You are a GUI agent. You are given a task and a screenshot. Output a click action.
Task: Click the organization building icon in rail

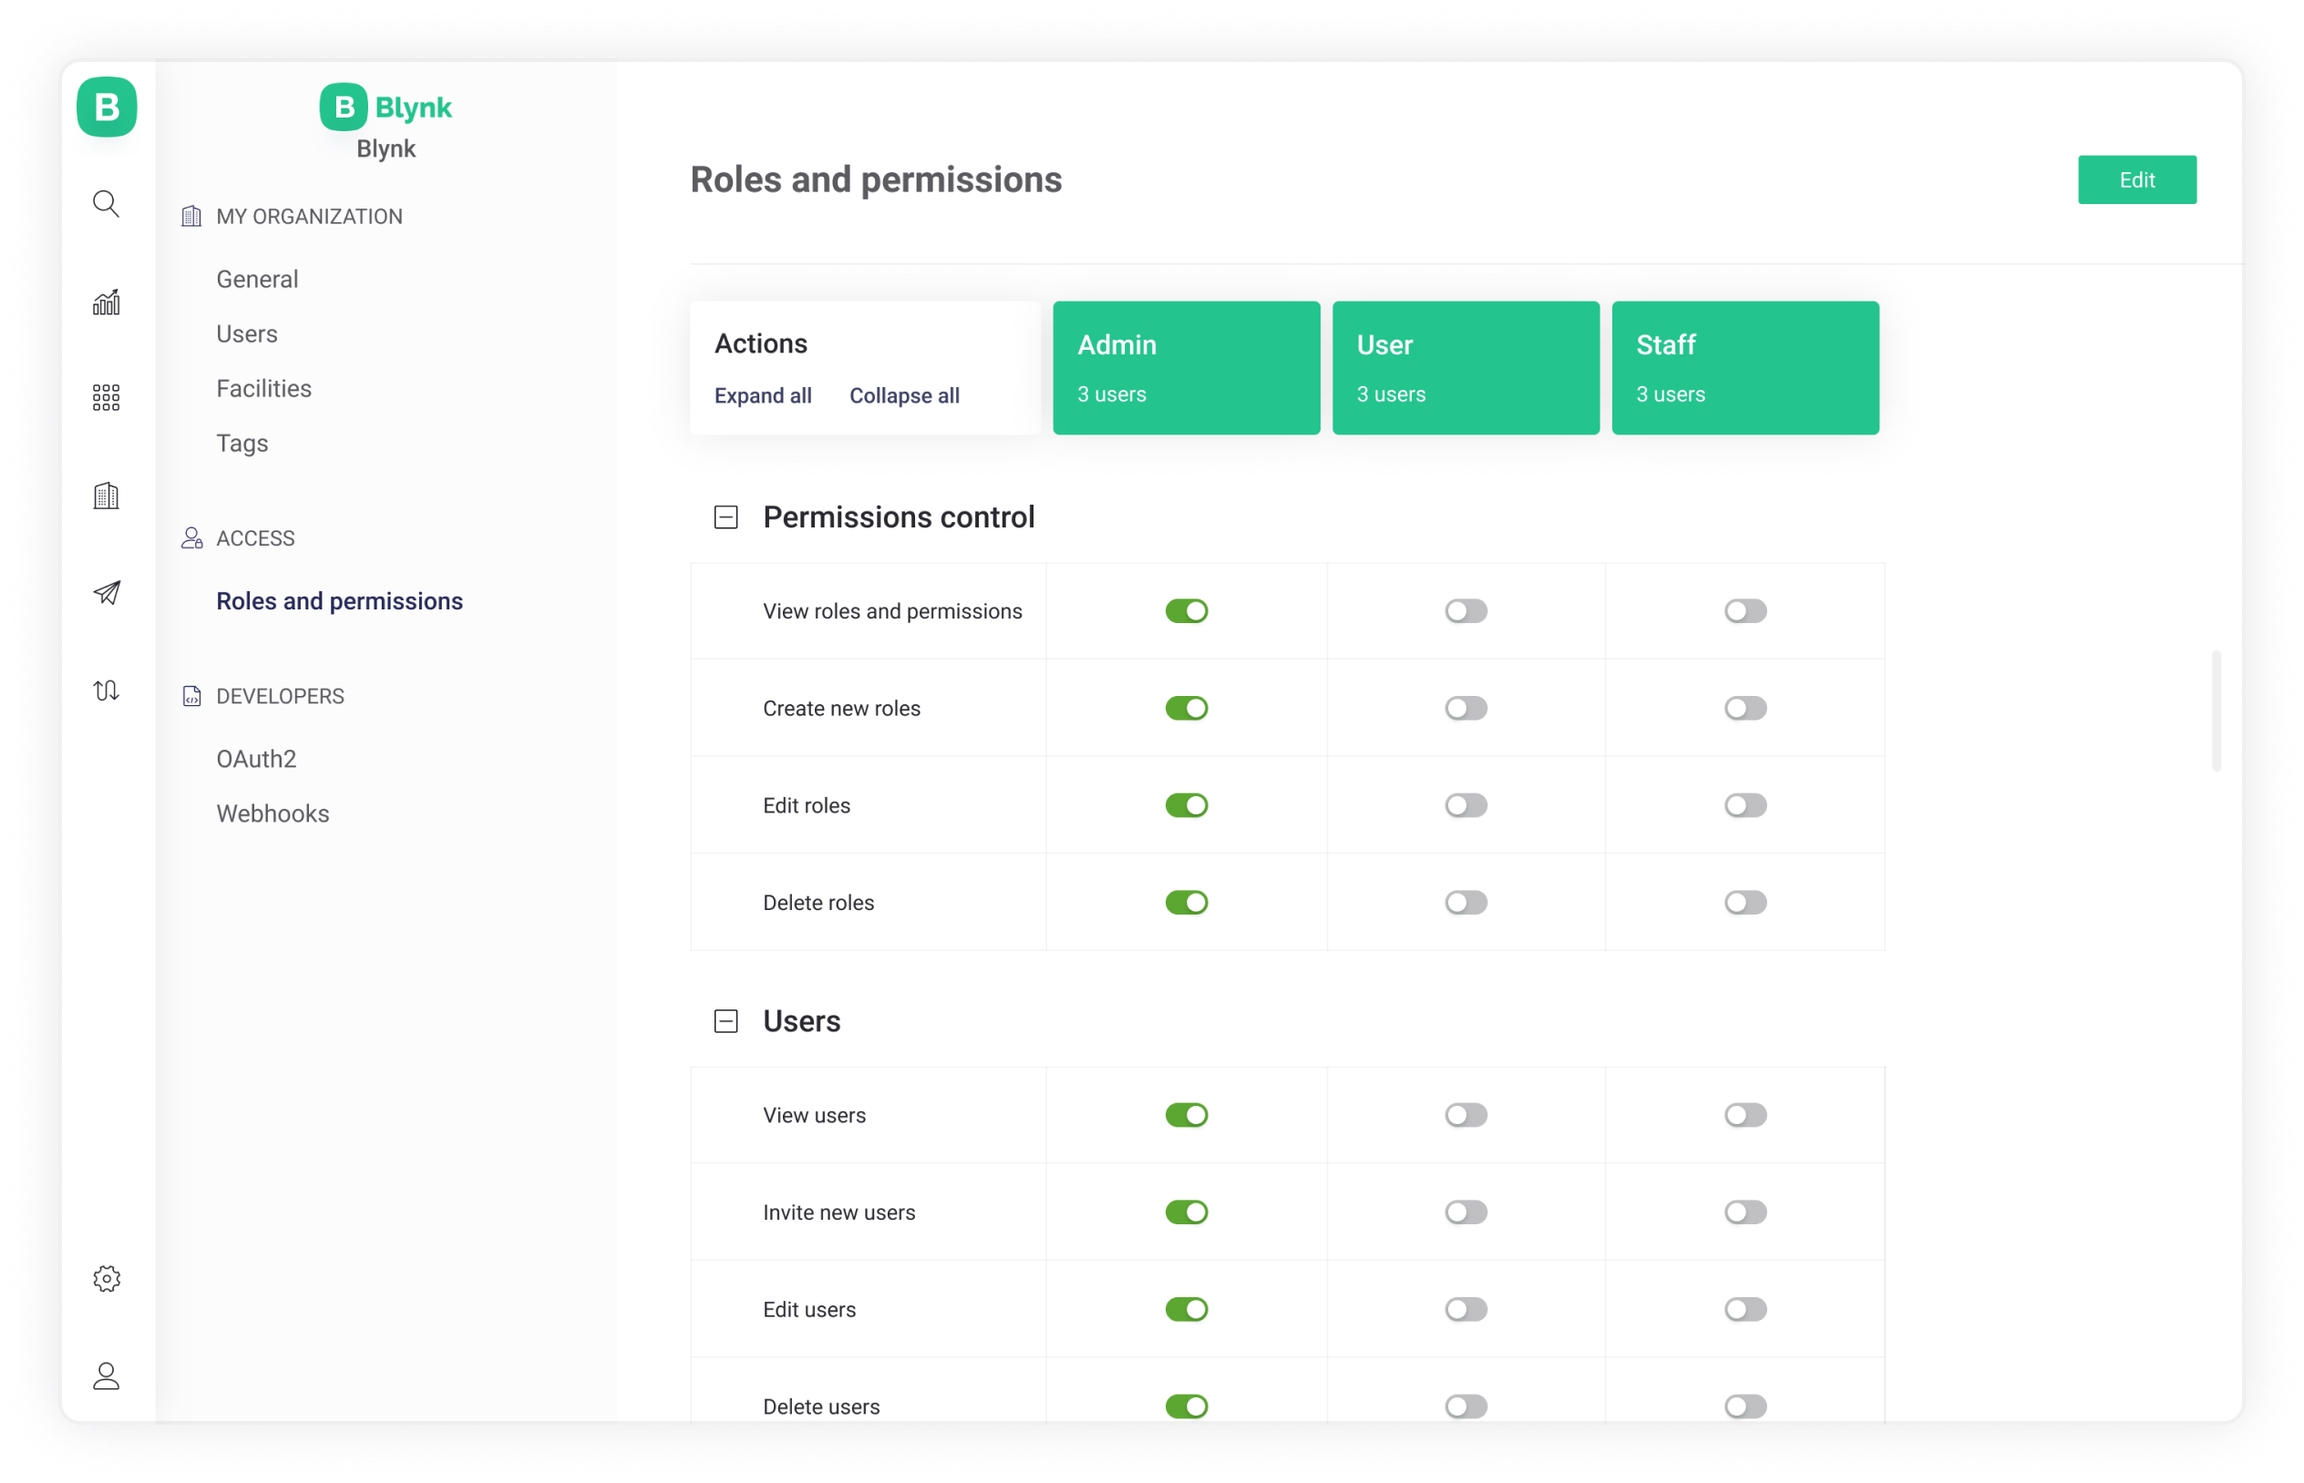click(x=106, y=496)
